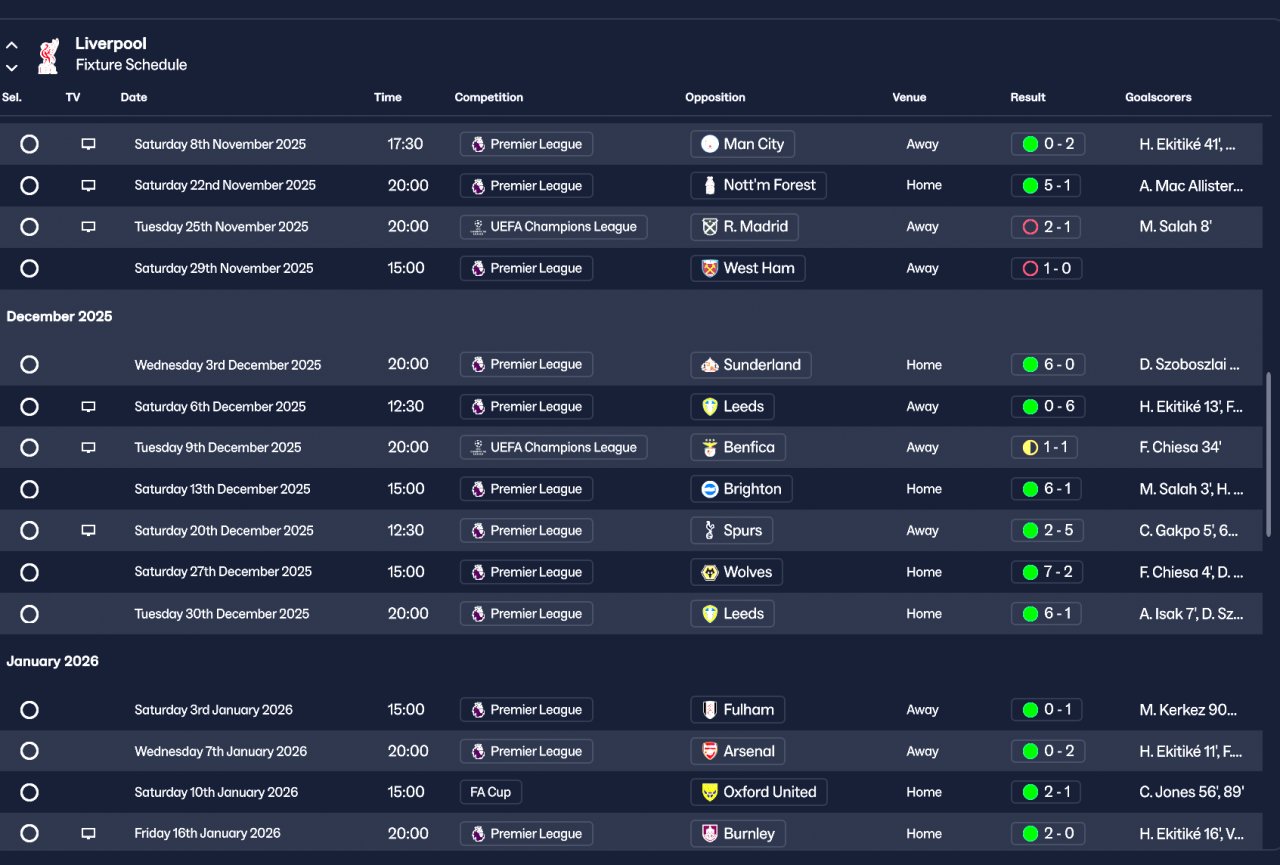
Task: Click the Arsenal club crest
Action: point(710,751)
